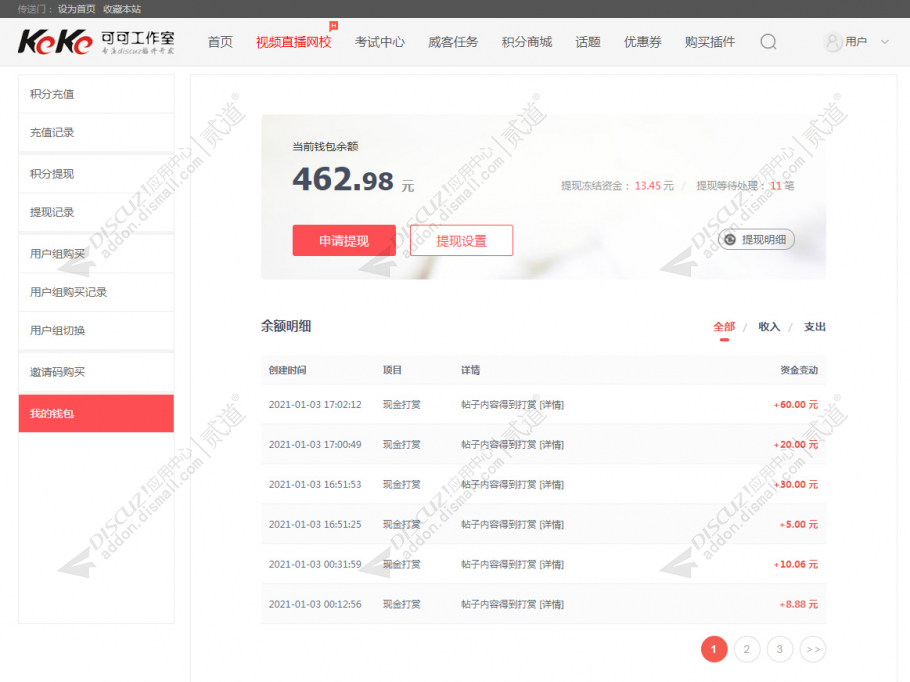Click the 462.98 wallet balance amount

(x=343, y=179)
